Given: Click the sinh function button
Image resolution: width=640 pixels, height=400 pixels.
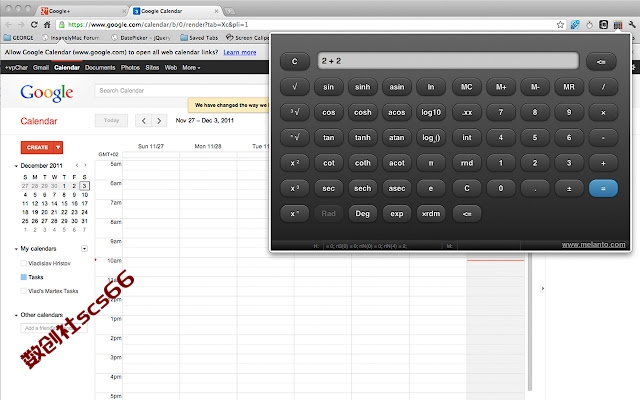Looking at the screenshot, I should click(x=362, y=87).
